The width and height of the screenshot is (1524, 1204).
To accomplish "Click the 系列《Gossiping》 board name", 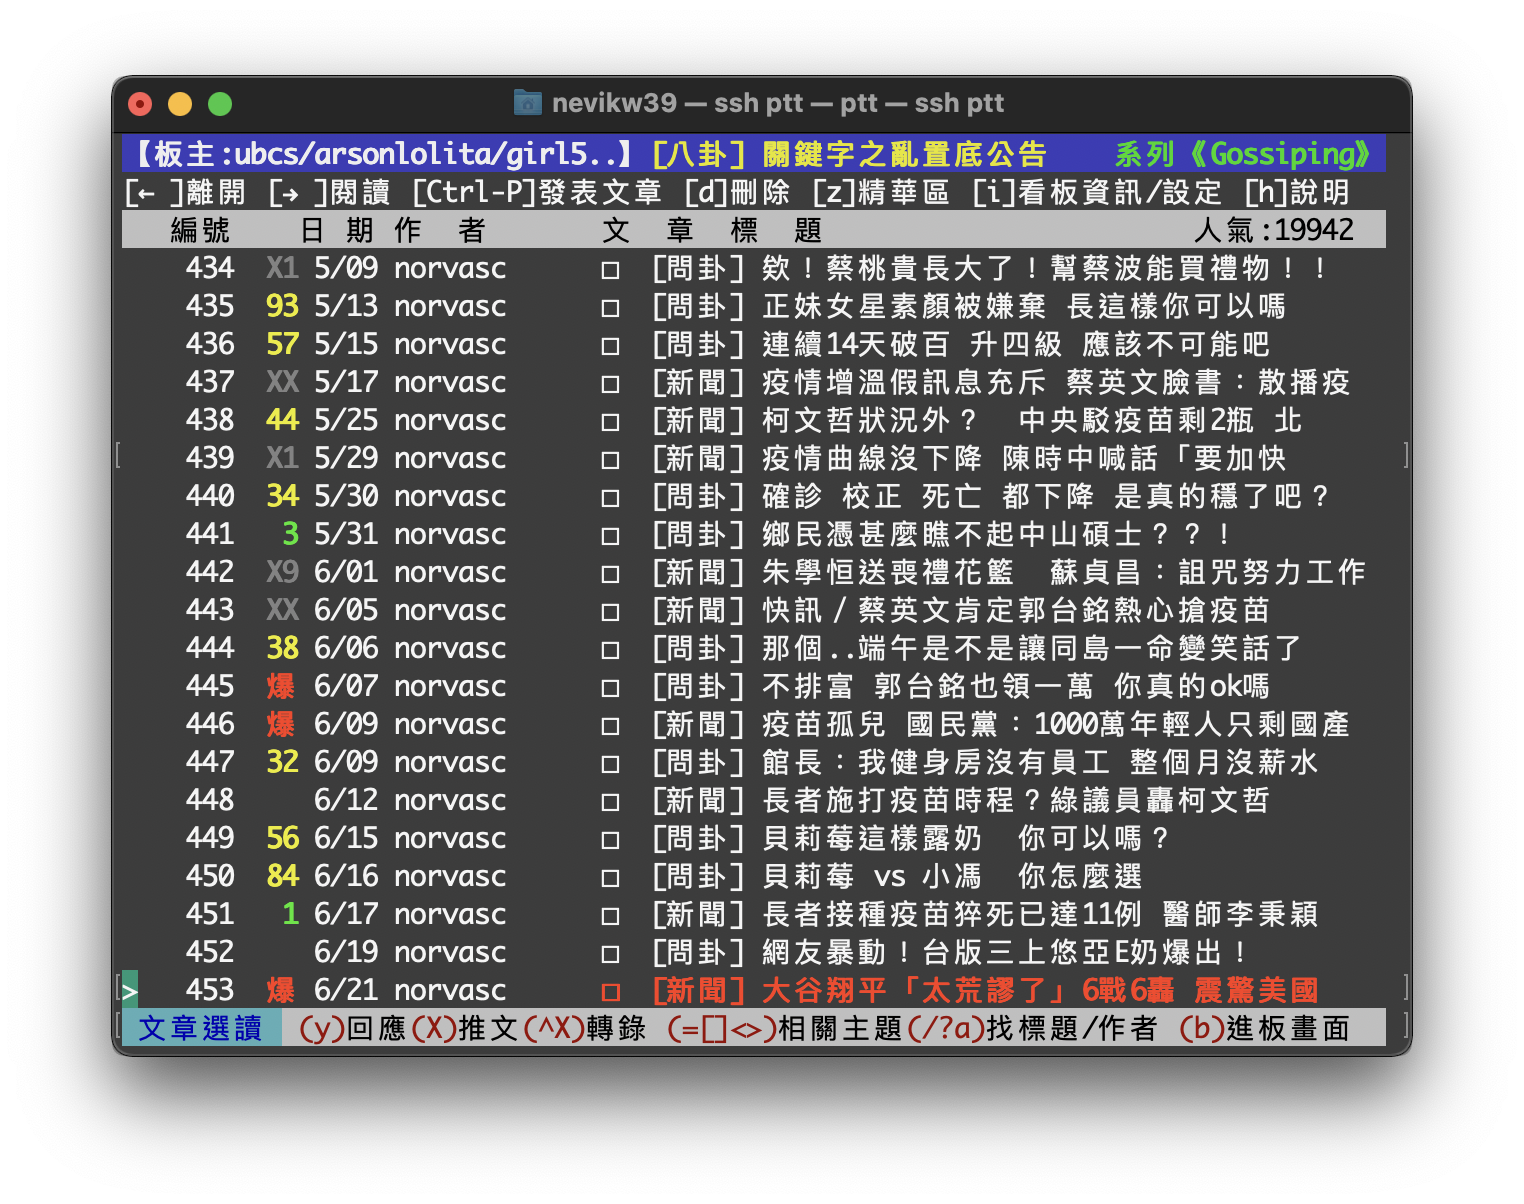I will click(1243, 154).
